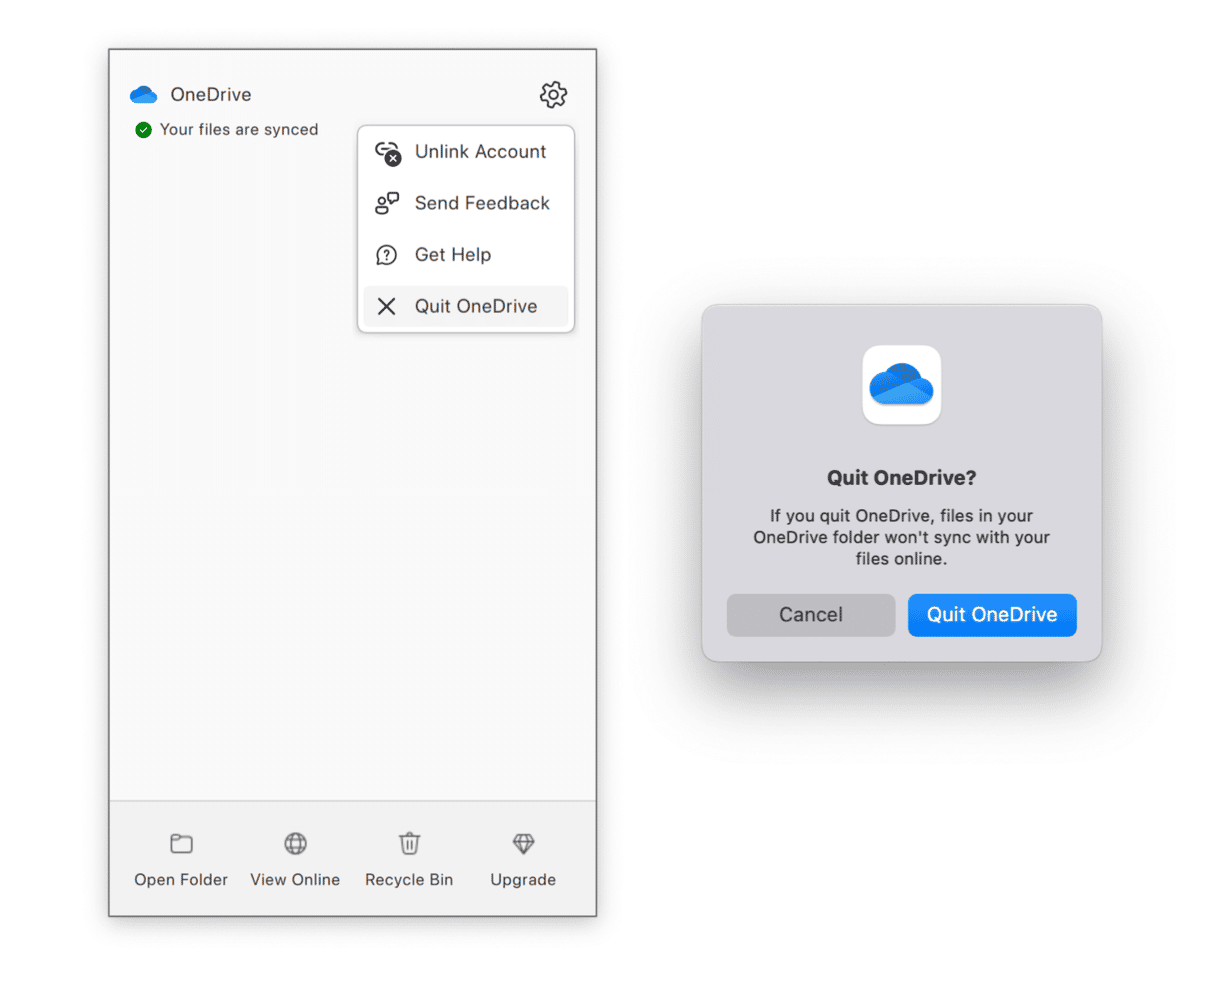Click the View Online globe icon
1216x986 pixels.
click(x=295, y=843)
